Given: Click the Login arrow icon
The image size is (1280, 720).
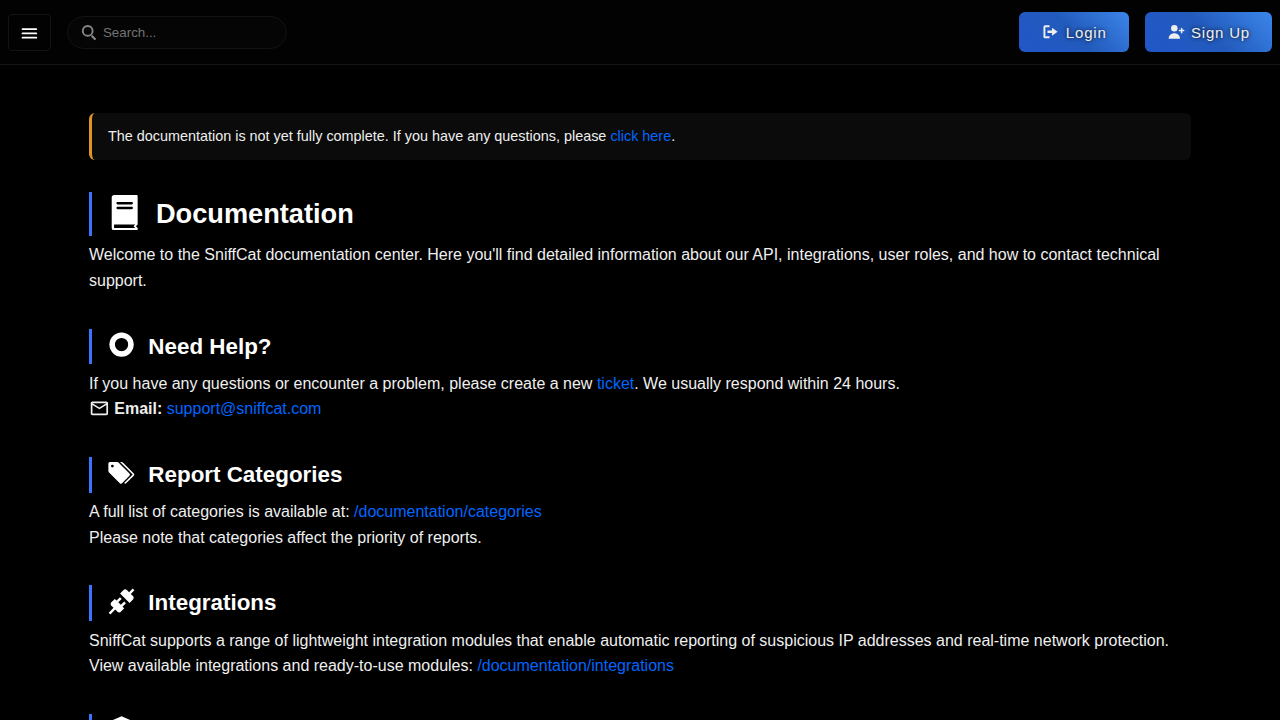Looking at the screenshot, I should 1050,32.
